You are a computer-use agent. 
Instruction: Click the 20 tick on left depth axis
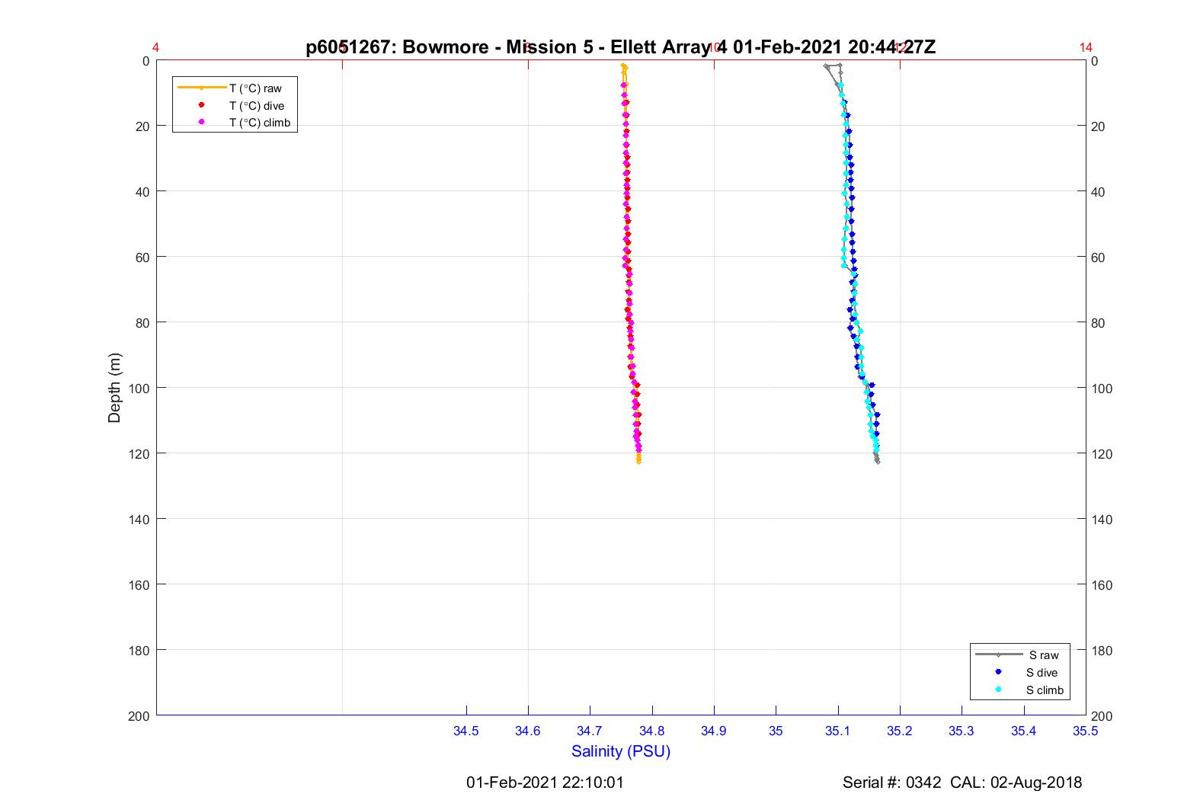point(143,126)
